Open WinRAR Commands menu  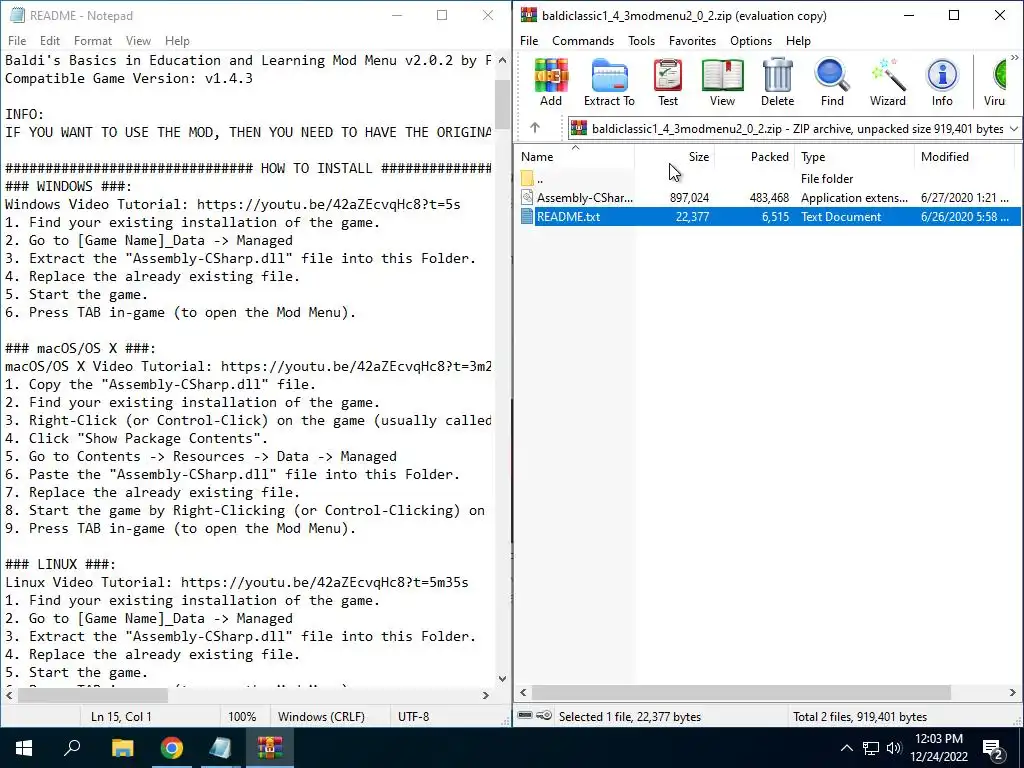pyautogui.click(x=583, y=40)
